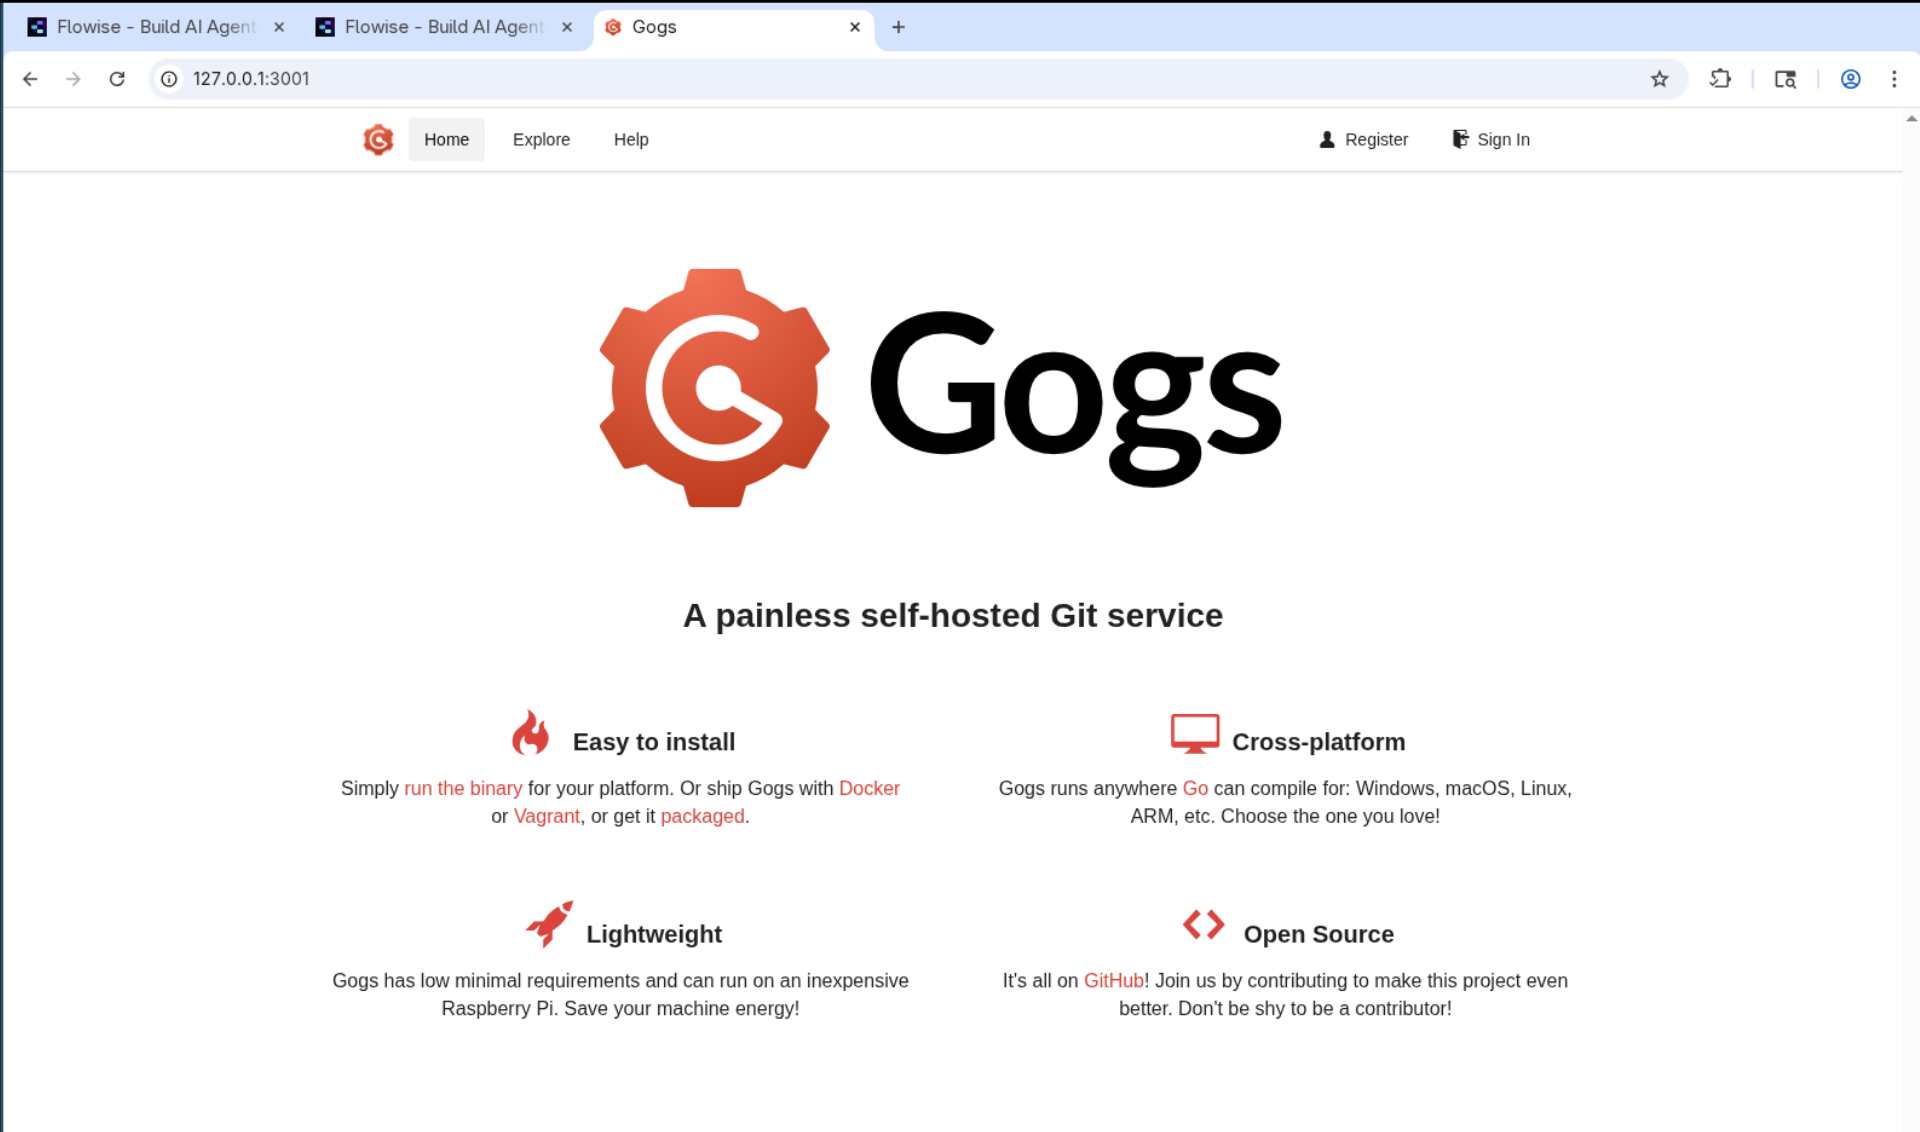The width and height of the screenshot is (1920, 1132).
Task: Click the flame icon beside Easy to install
Action: pos(531,732)
